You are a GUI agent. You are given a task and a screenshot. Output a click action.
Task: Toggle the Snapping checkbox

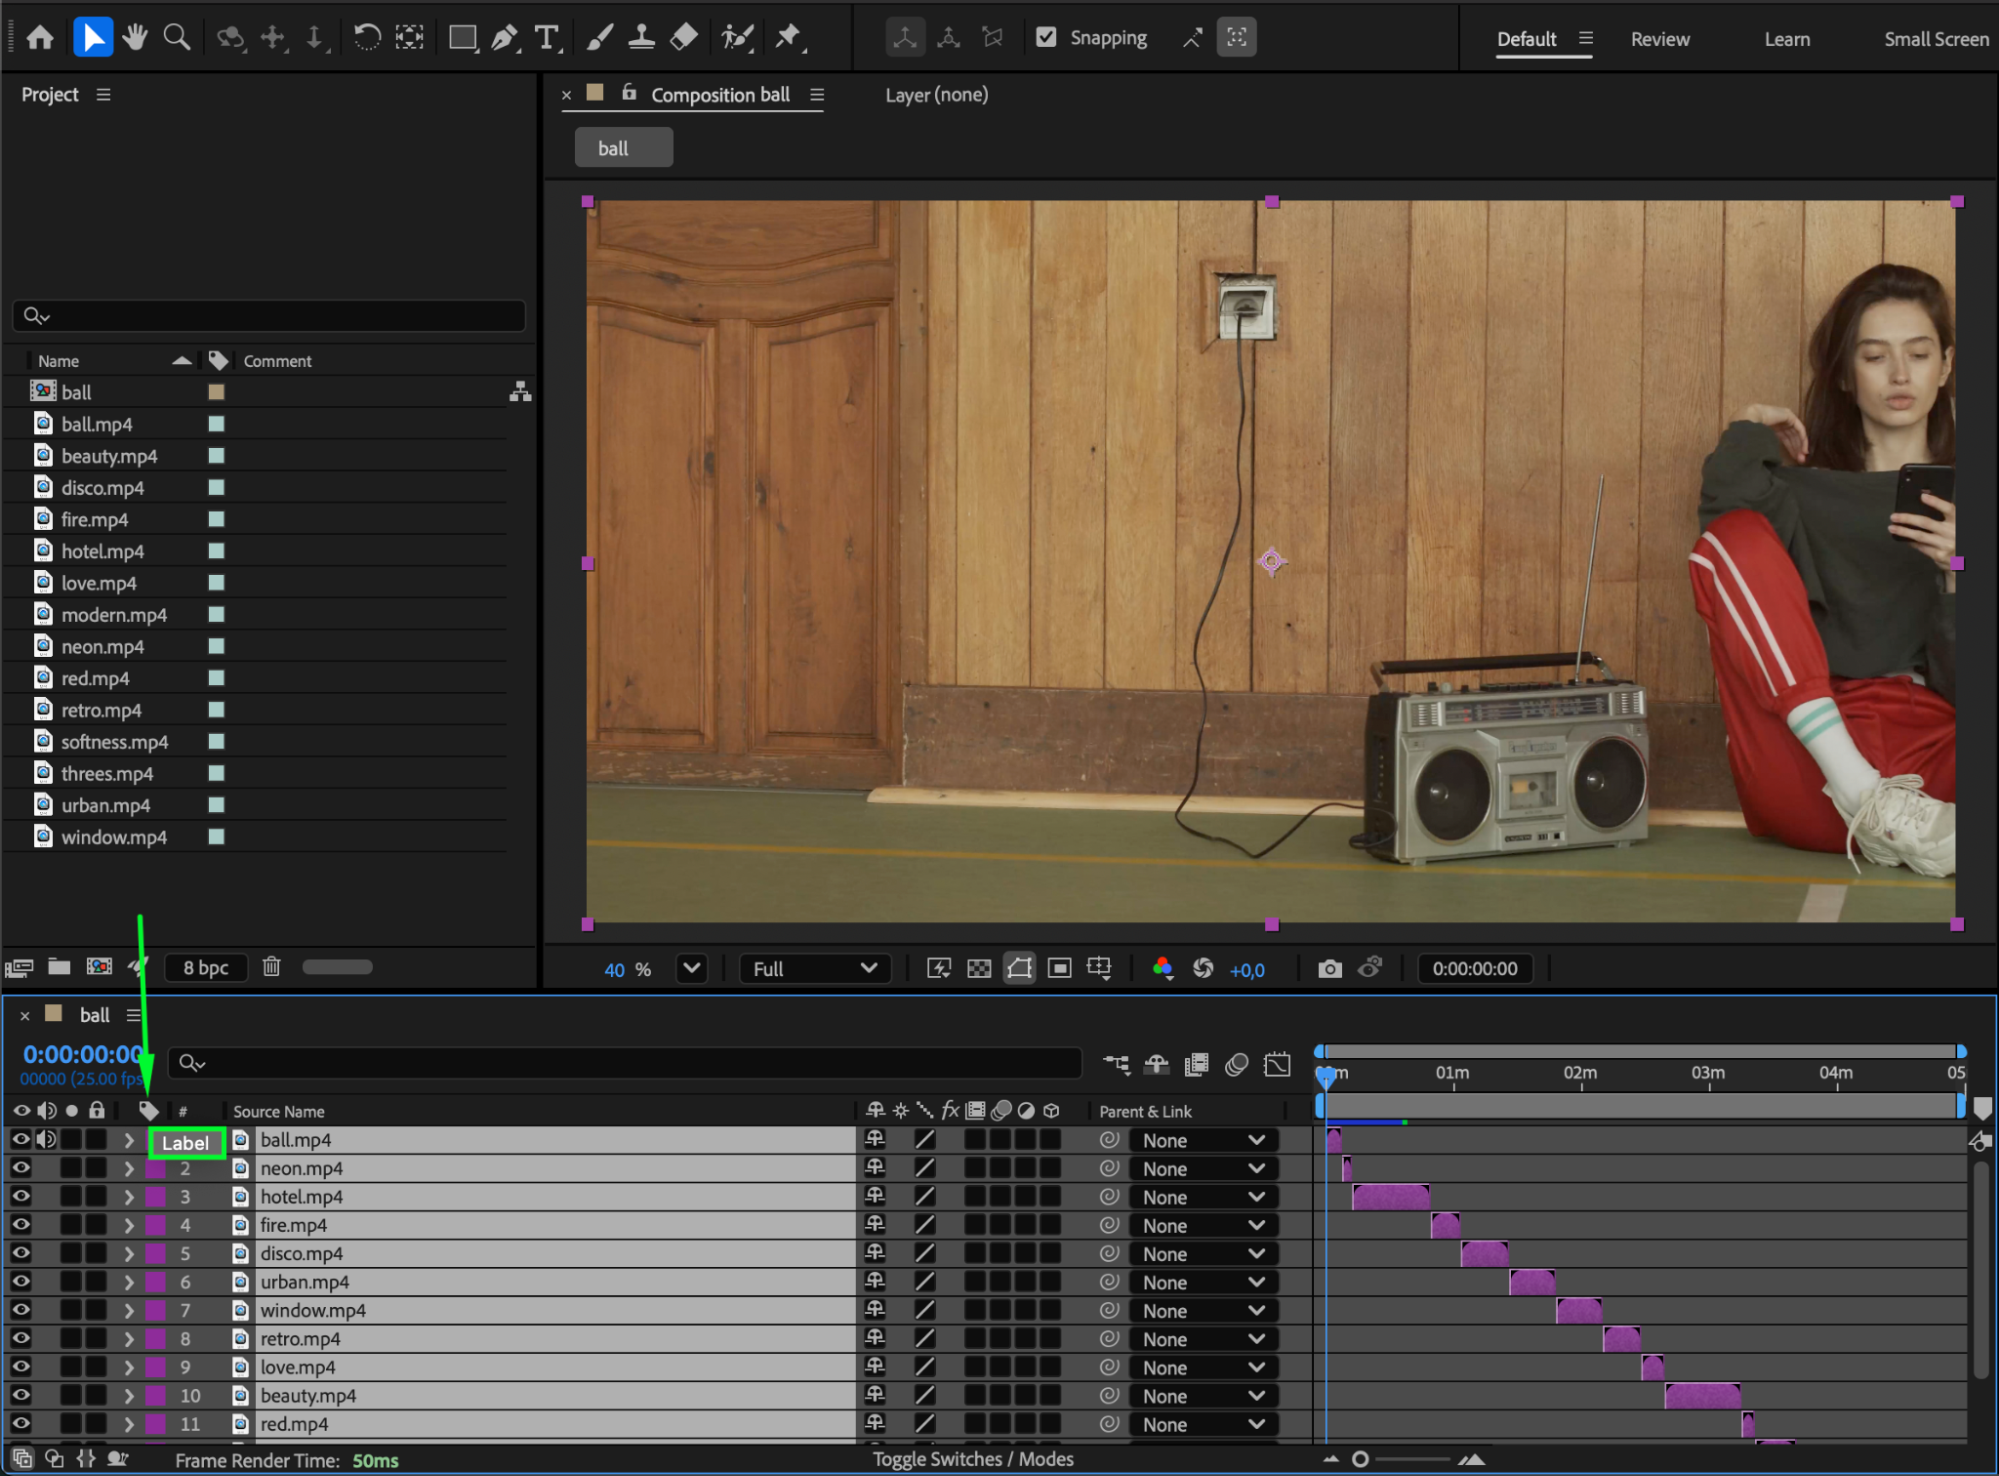(1046, 38)
